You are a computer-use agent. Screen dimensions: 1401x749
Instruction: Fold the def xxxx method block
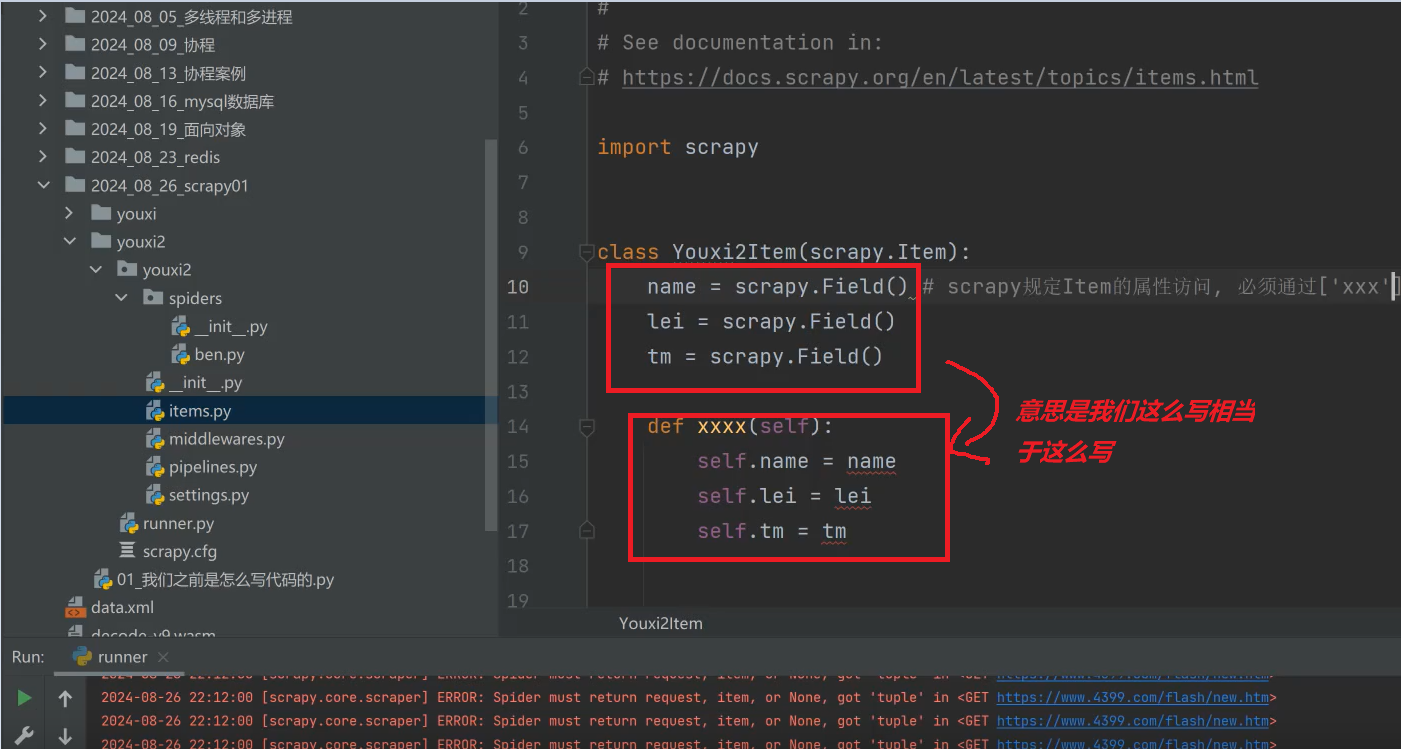tap(587, 427)
